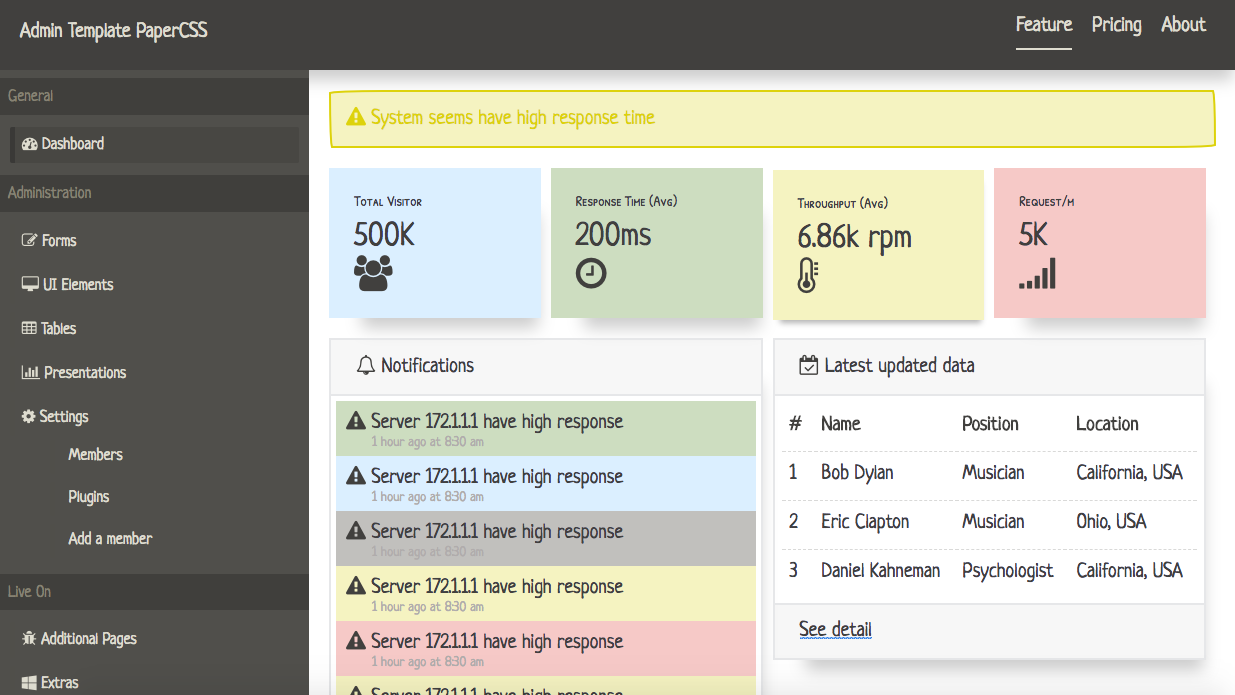Click the Throughput thermometer icon
Image resolution: width=1235 pixels, height=695 pixels.
click(808, 275)
